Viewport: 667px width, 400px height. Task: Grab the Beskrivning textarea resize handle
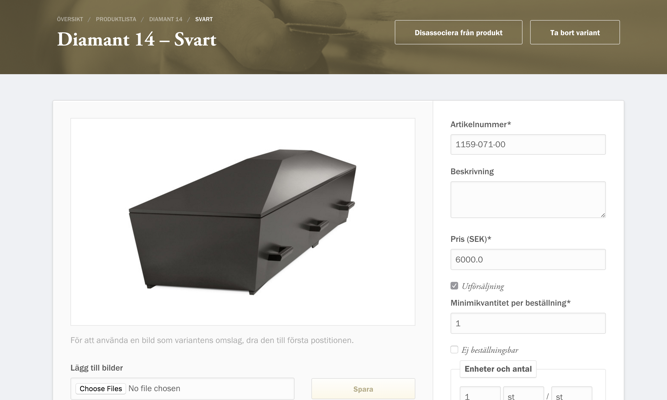click(603, 215)
